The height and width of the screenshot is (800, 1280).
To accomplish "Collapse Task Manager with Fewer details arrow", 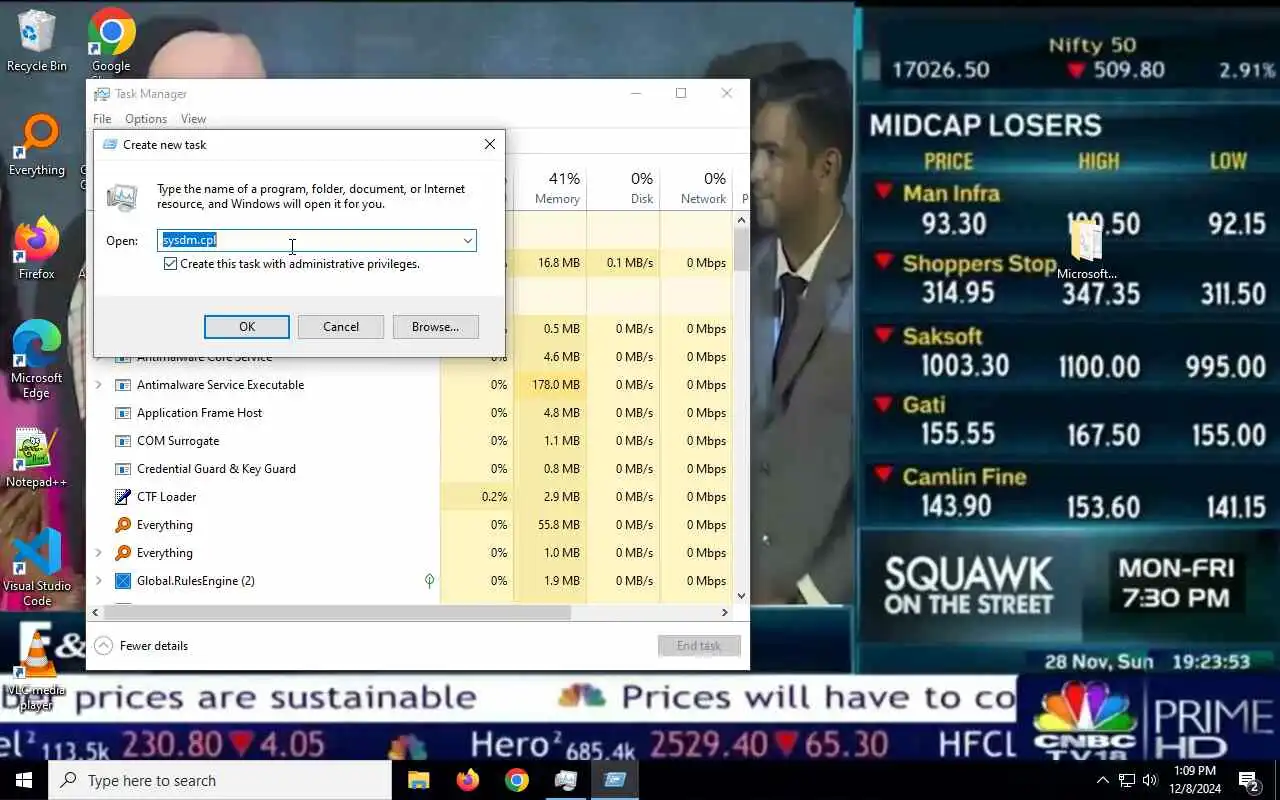I will [103, 646].
